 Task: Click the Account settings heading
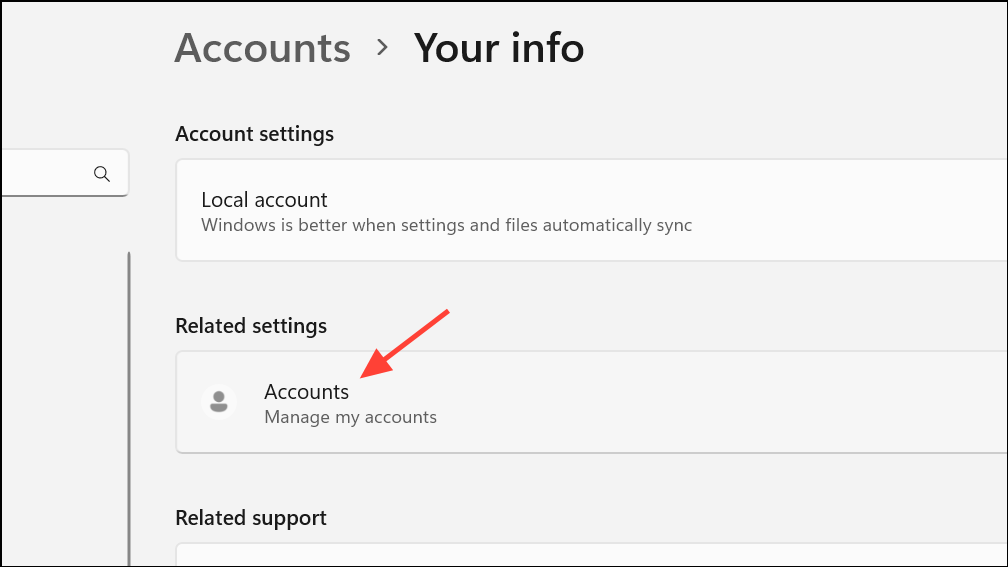[254, 134]
